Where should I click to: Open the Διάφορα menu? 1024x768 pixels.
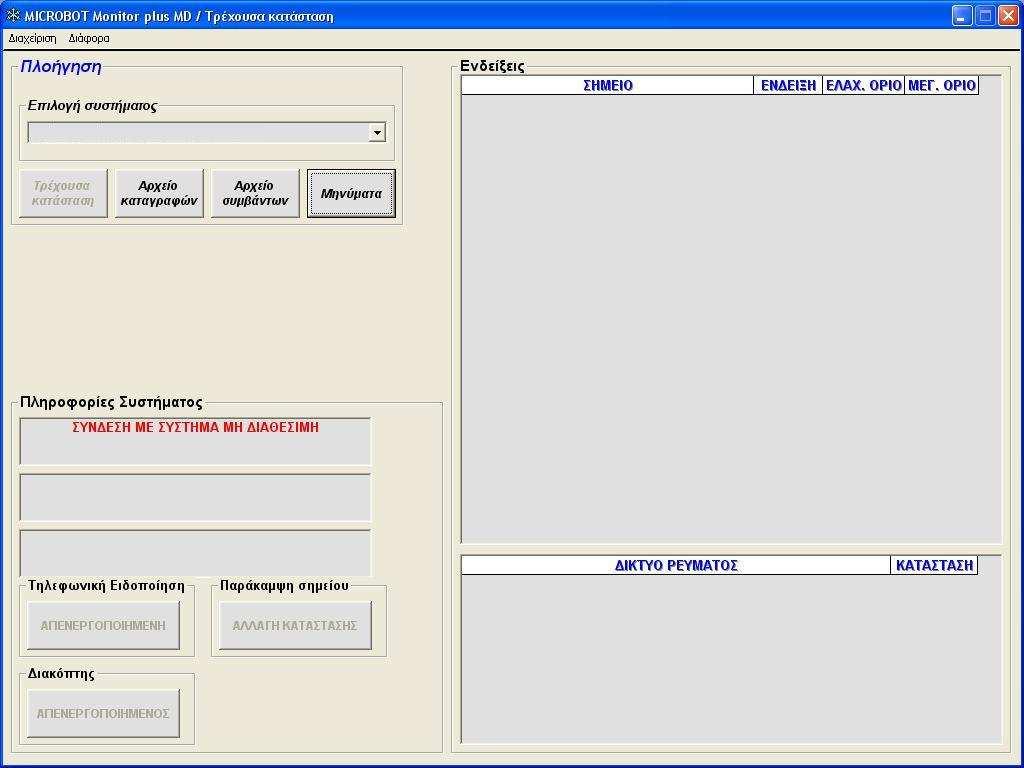[x=89, y=38]
